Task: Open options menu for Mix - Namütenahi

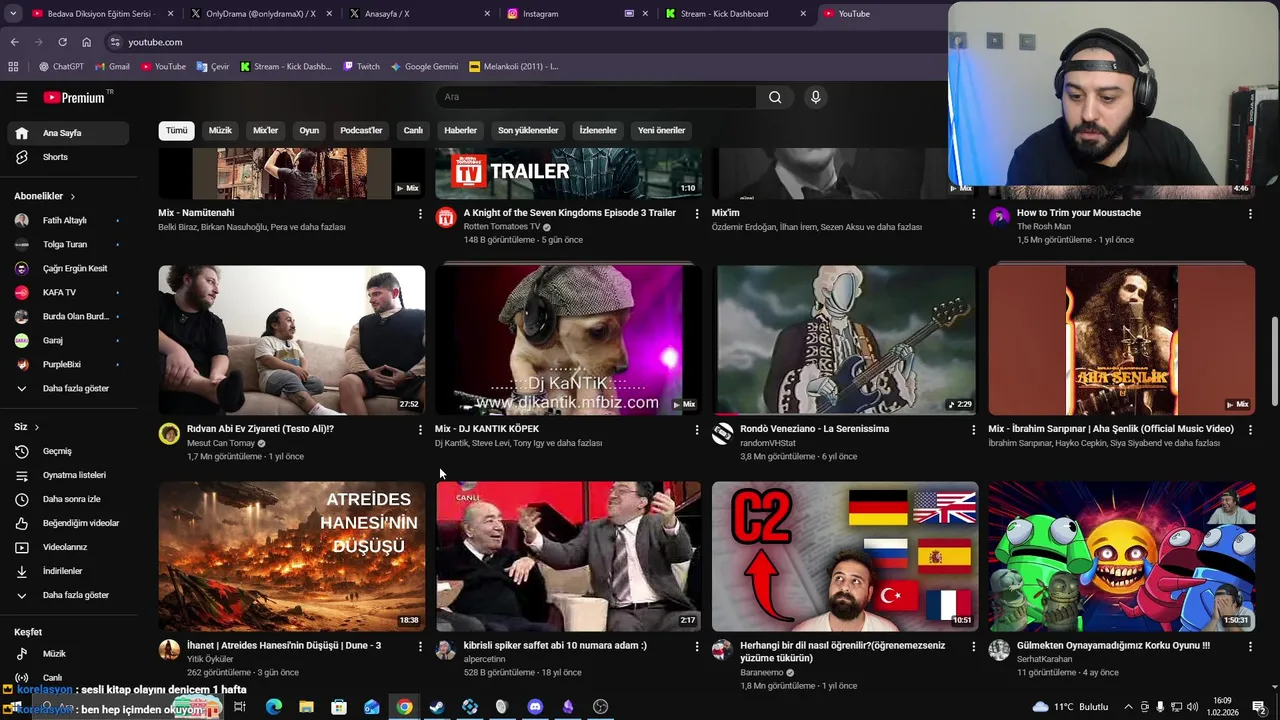Action: (420, 214)
